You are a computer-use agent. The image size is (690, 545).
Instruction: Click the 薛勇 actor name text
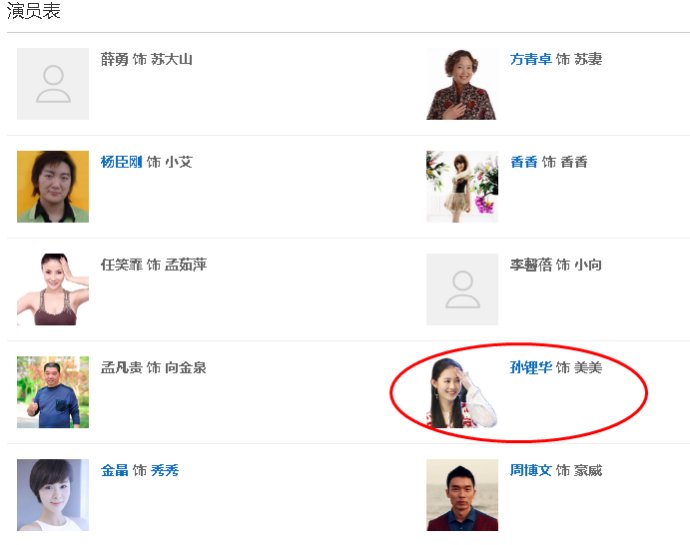[x=114, y=60]
